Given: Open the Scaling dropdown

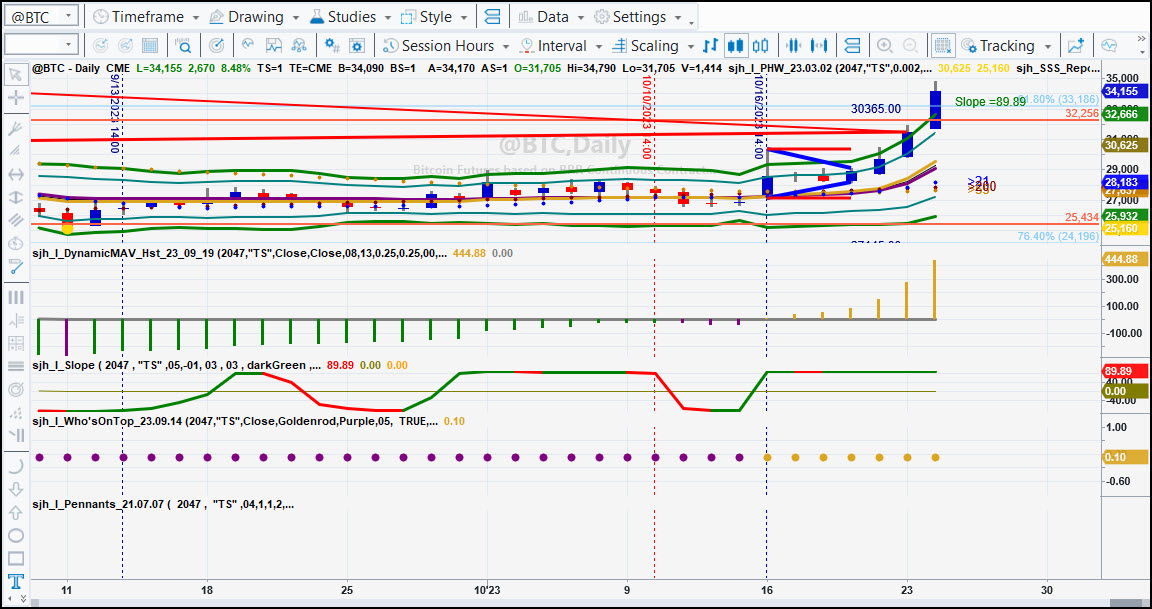Looking at the screenshot, I should coord(652,46).
